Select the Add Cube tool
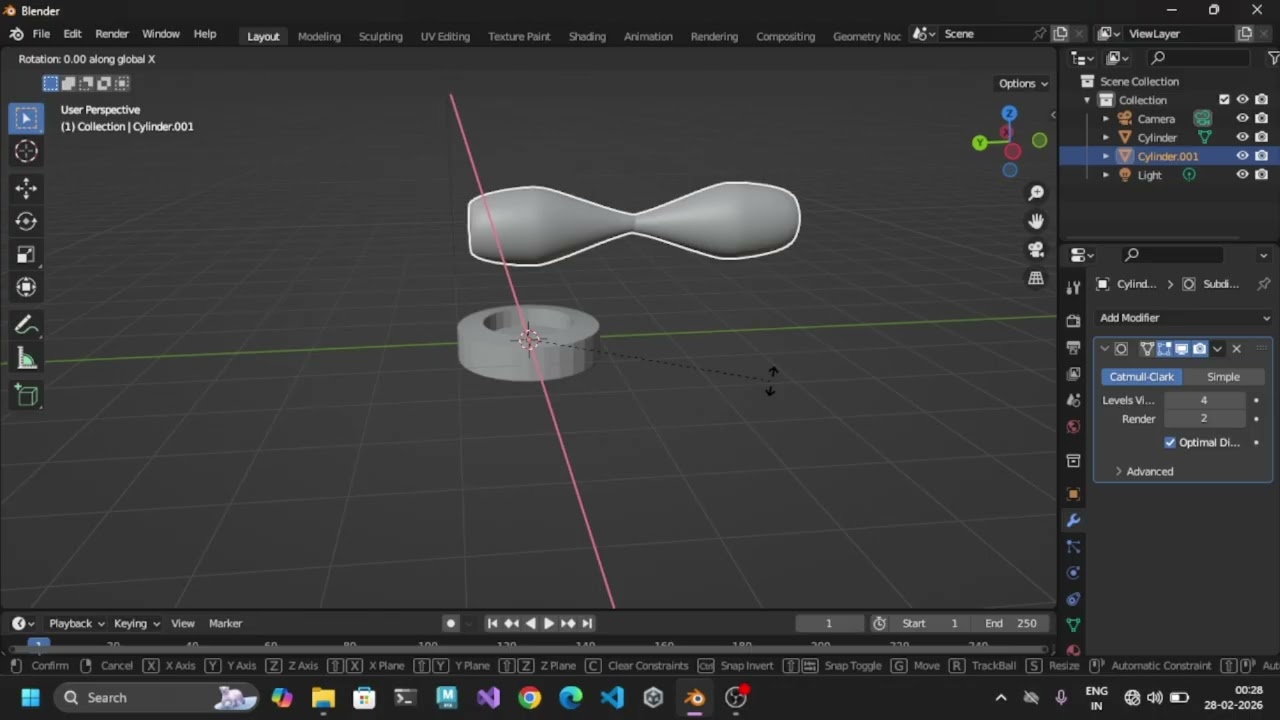Screen dimensions: 1280x720 point(26,396)
